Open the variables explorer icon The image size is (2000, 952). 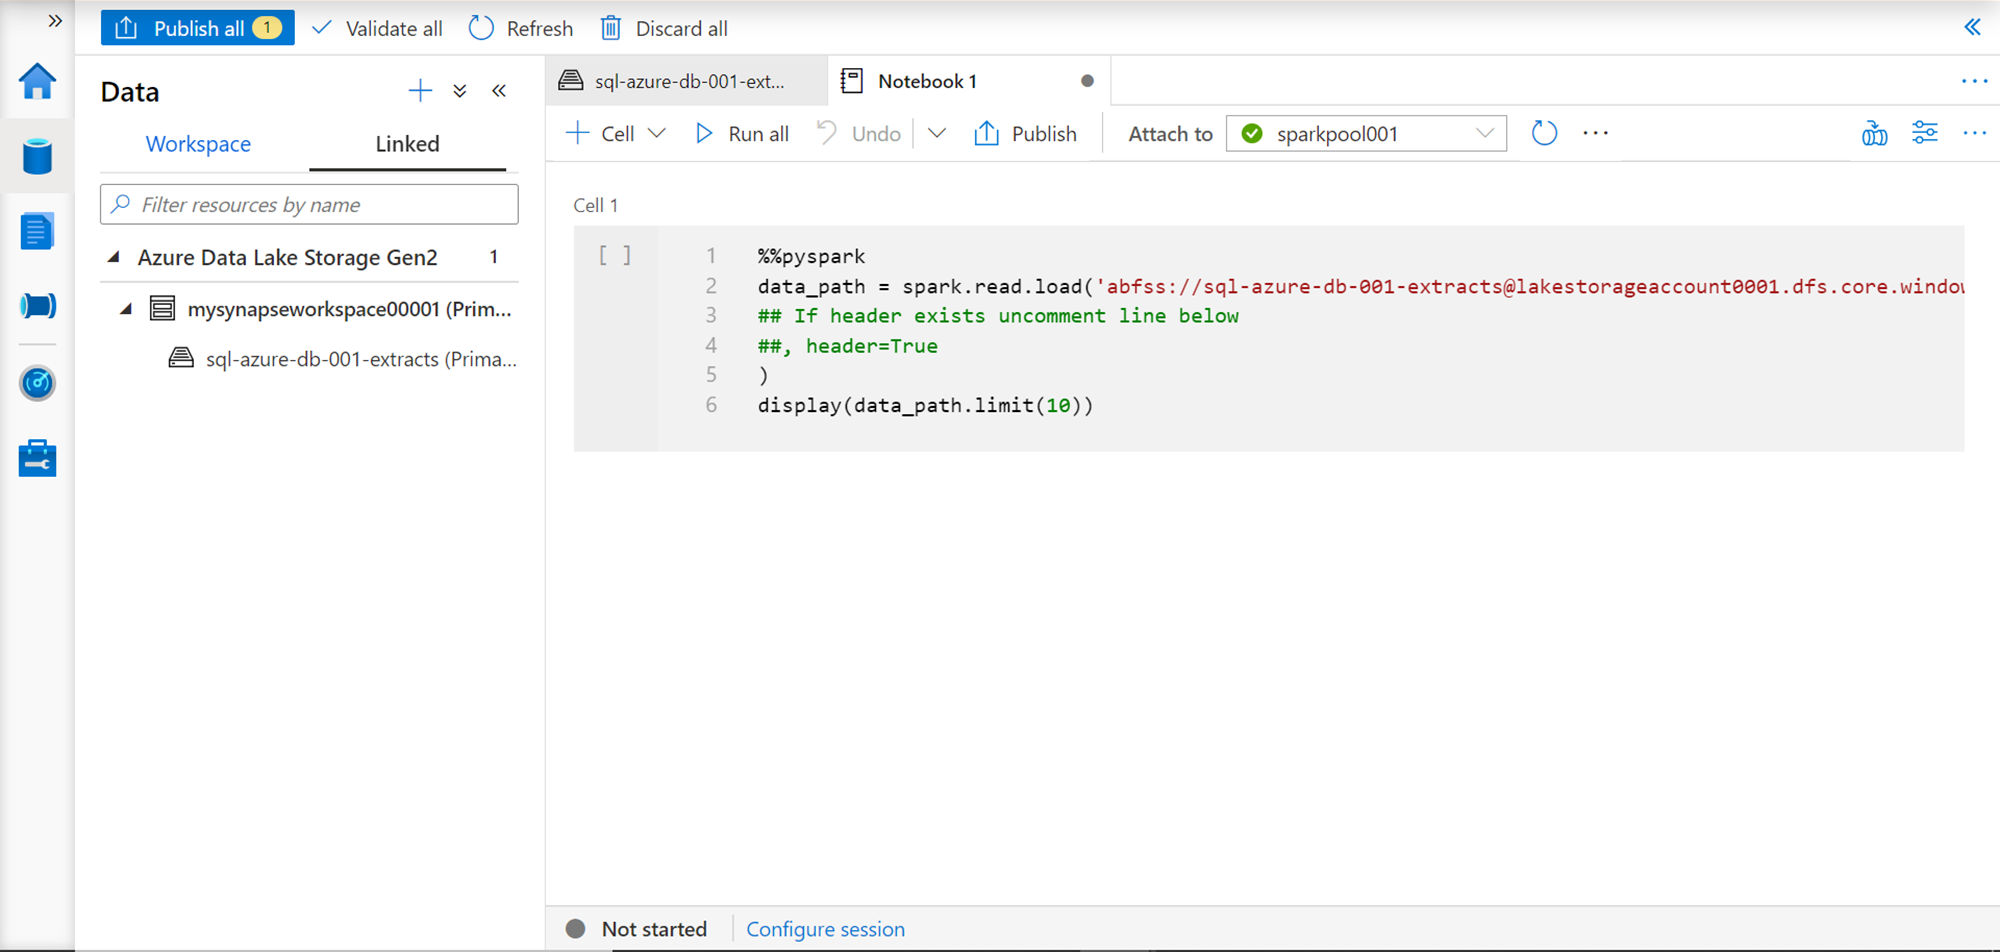(x=1874, y=133)
